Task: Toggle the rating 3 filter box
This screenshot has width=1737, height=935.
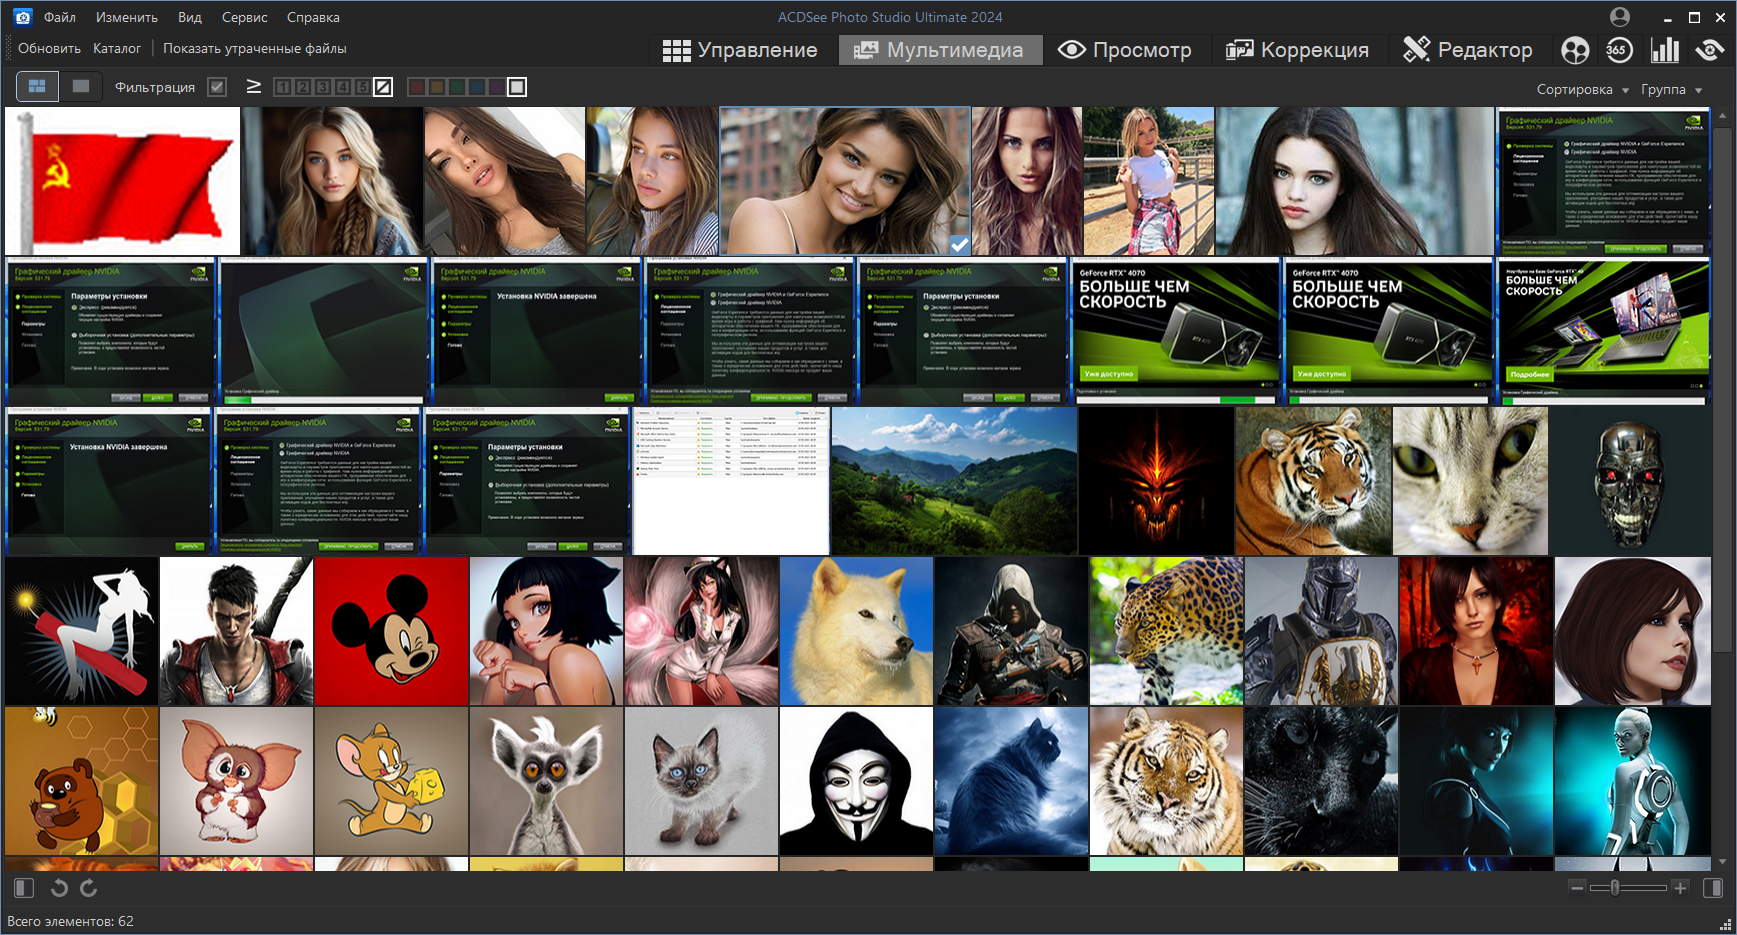Action: pyautogui.click(x=323, y=87)
